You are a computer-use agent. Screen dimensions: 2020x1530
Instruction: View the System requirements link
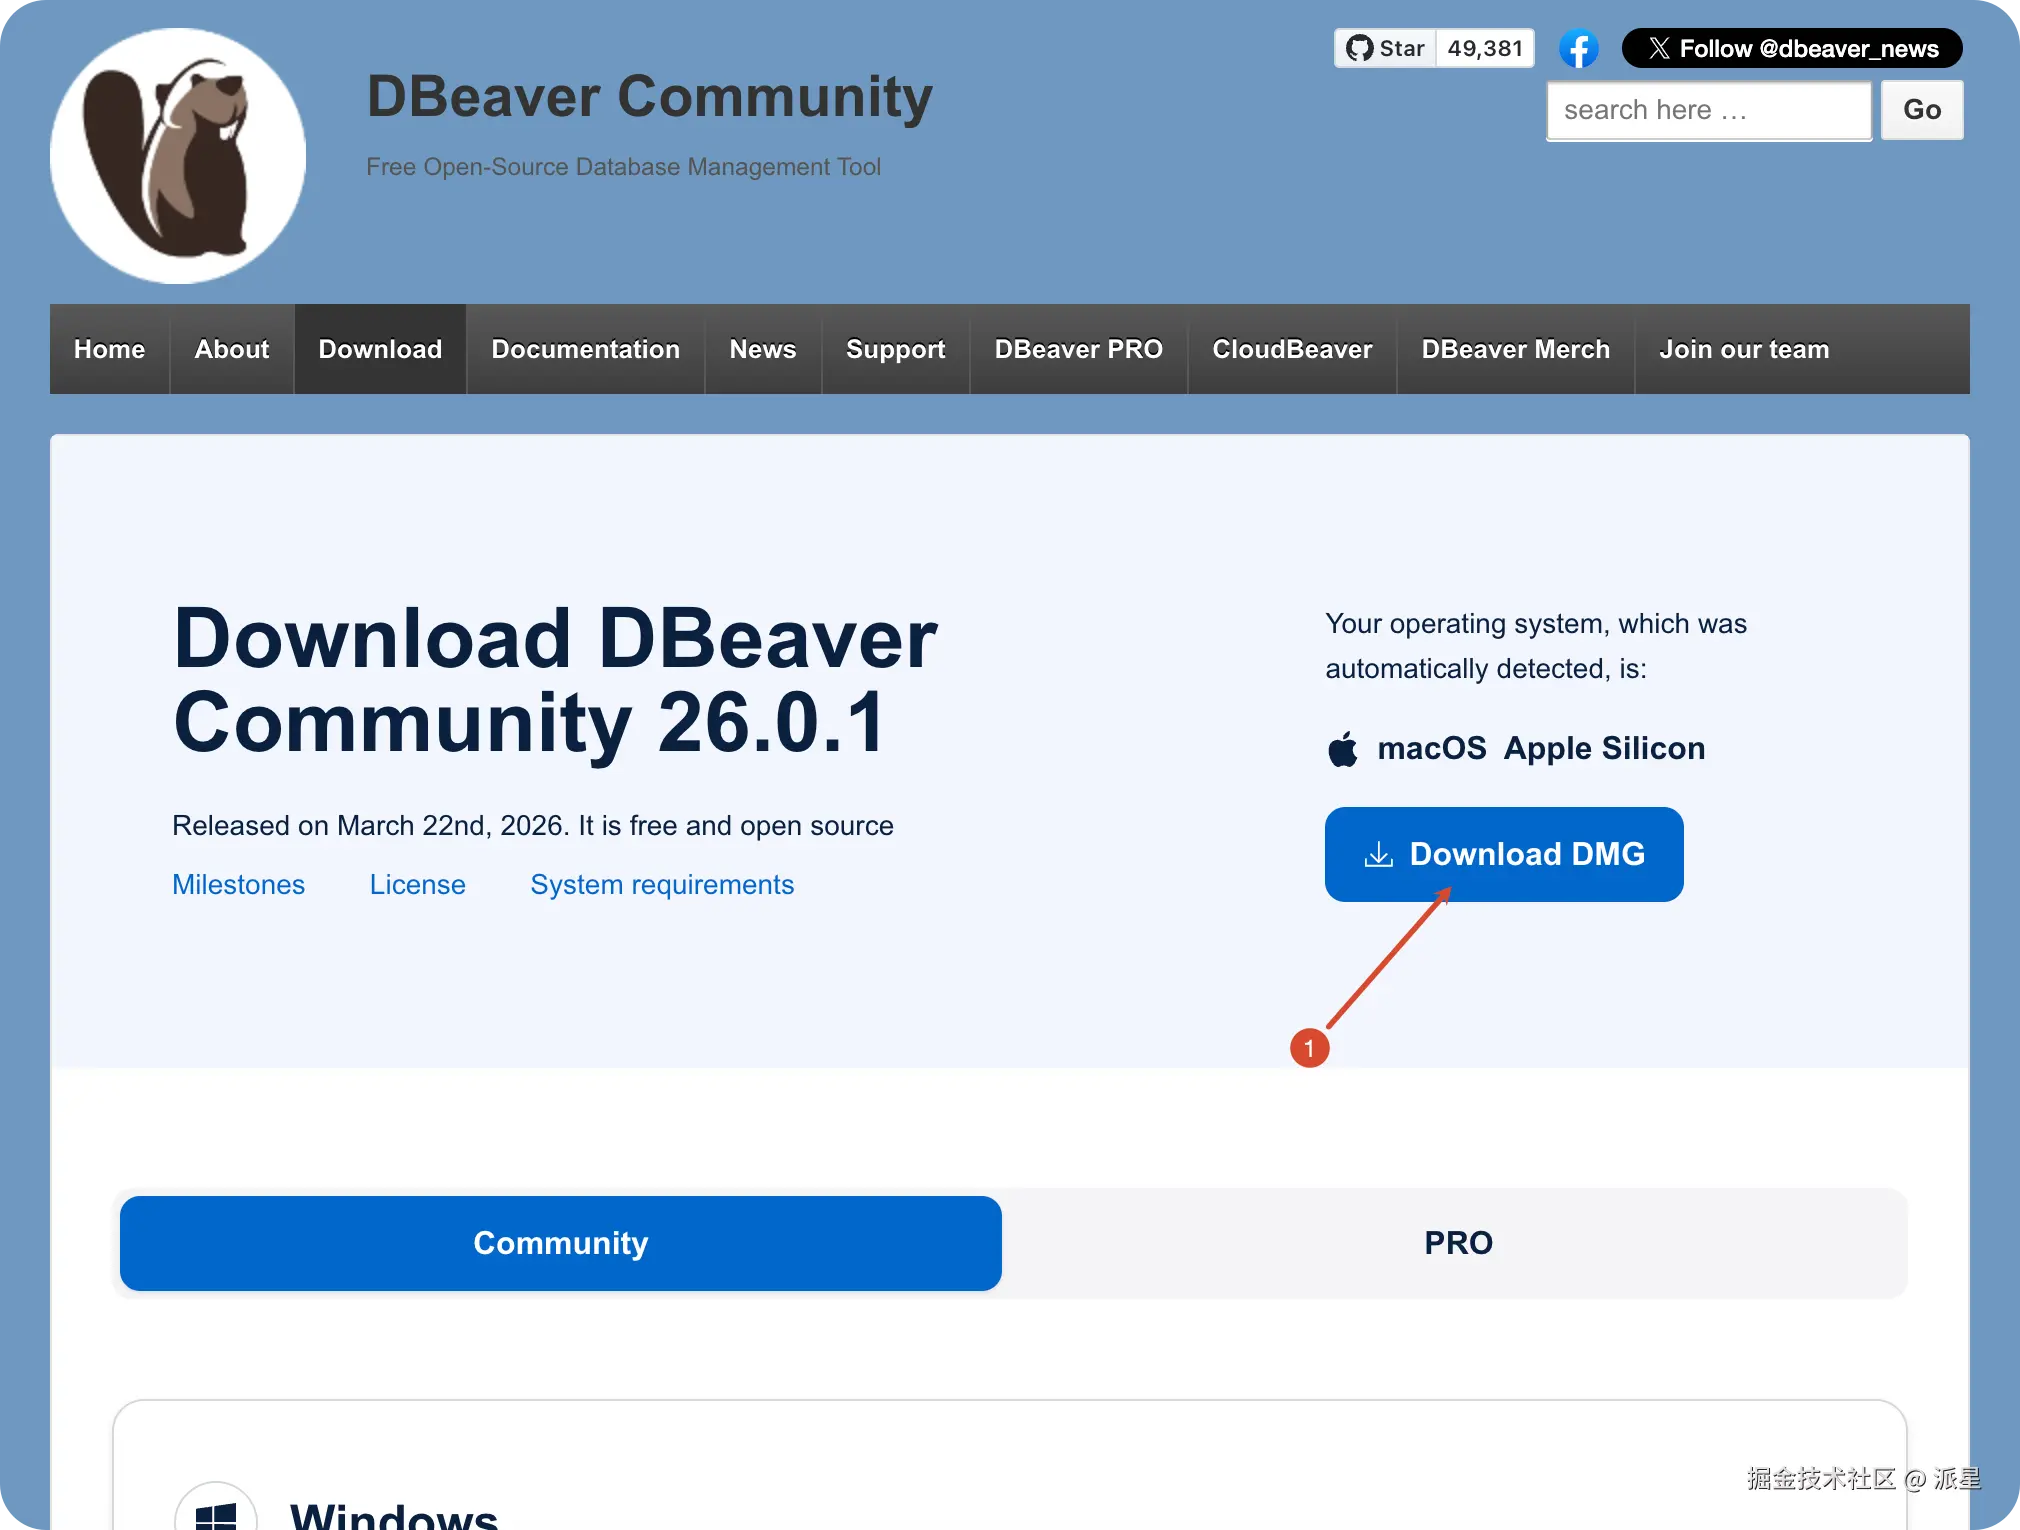661,885
